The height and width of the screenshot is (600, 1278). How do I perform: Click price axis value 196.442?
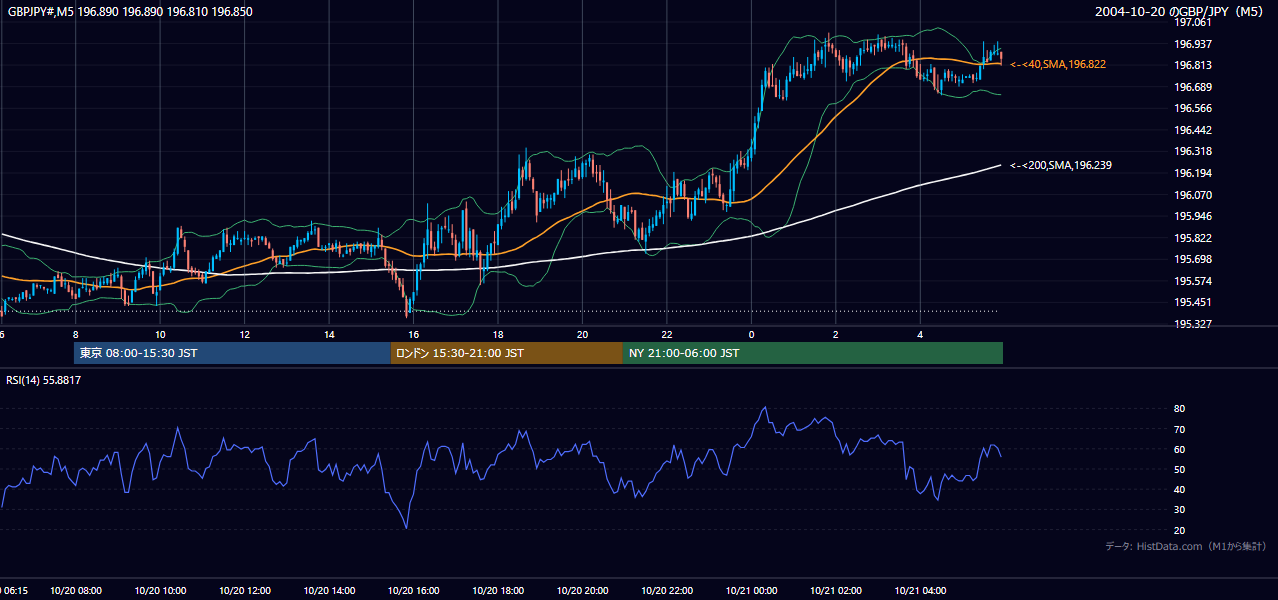click(x=1193, y=130)
